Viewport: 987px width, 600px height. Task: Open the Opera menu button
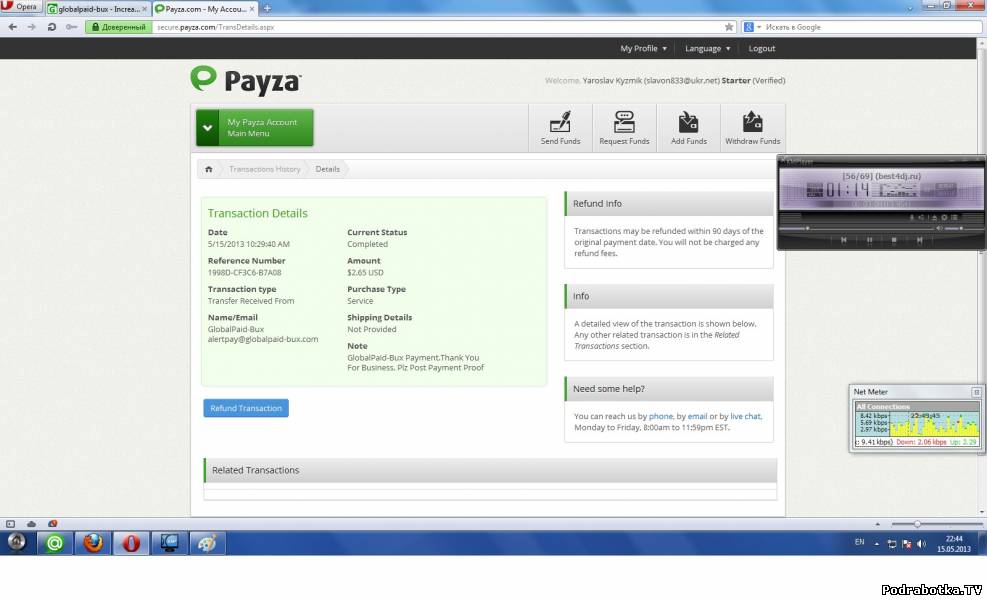click(x=21, y=7)
